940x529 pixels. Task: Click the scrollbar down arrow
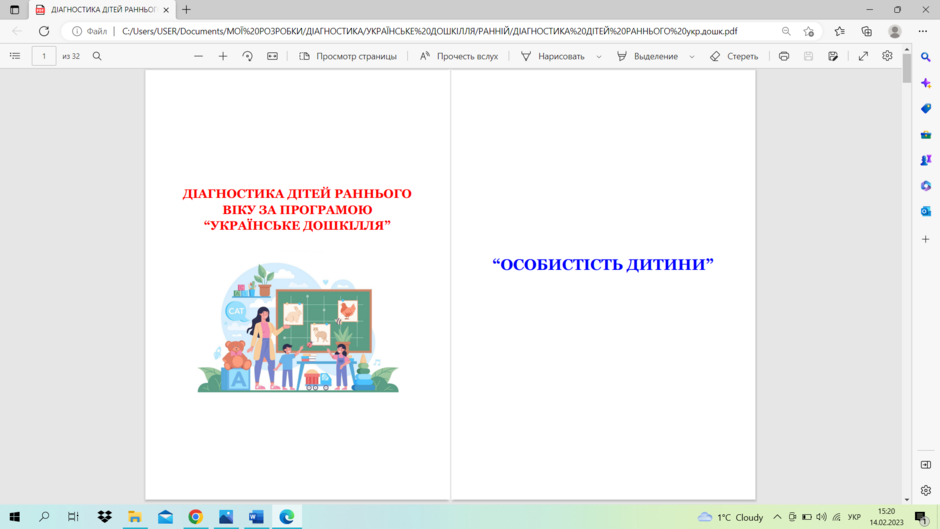[906, 500]
